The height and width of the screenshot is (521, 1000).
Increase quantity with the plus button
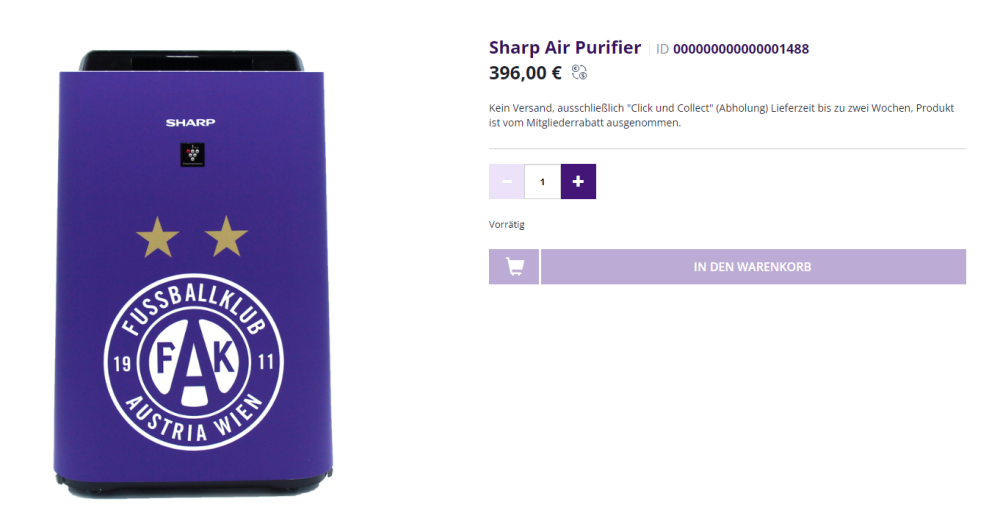(x=578, y=182)
